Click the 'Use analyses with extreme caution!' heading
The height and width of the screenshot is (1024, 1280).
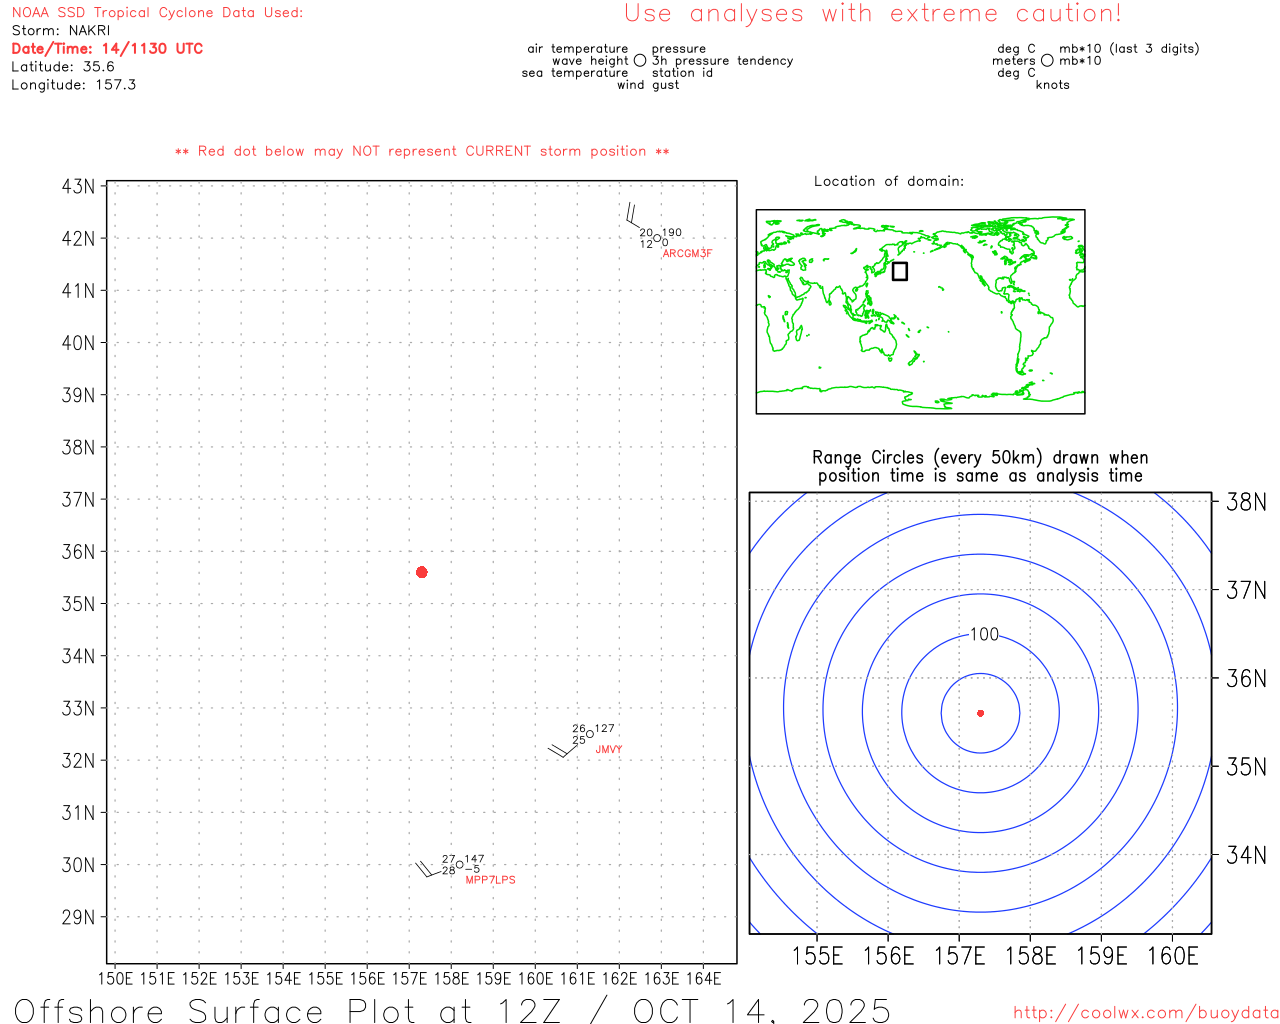(x=873, y=13)
